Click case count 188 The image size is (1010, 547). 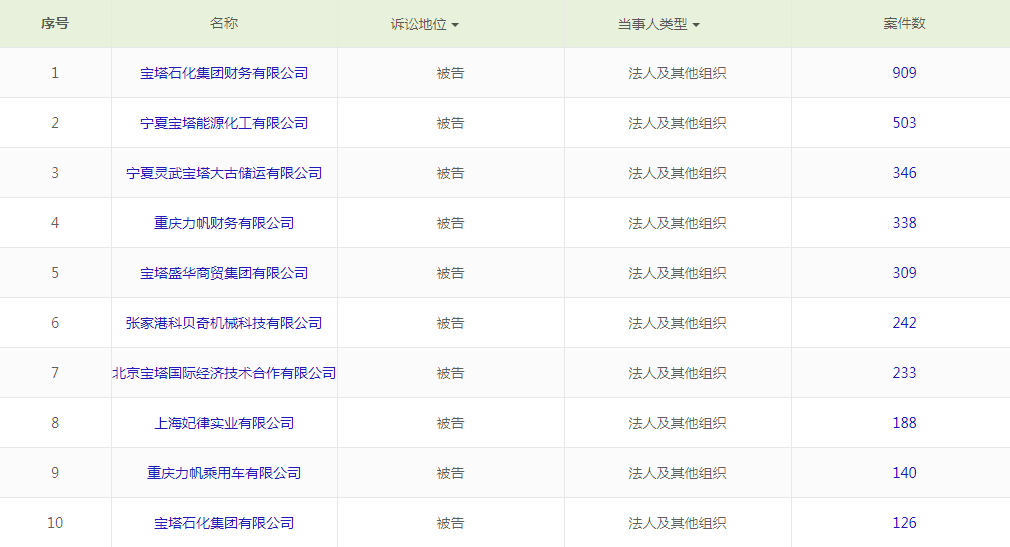904,423
